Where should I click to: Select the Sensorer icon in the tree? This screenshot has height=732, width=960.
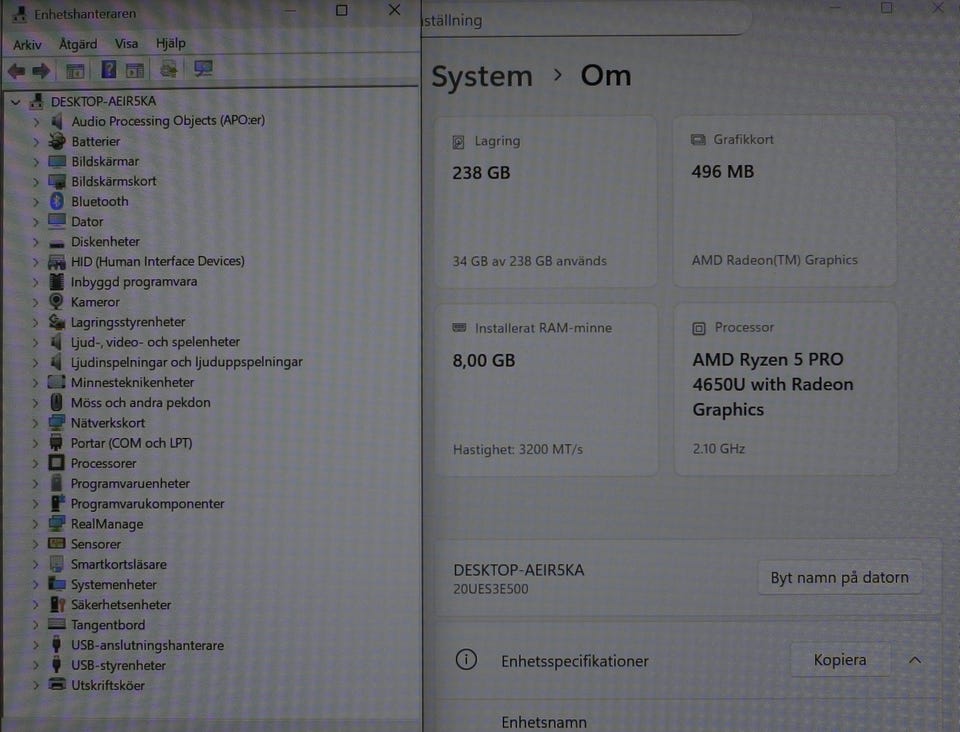pyautogui.click(x=56, y=543)
